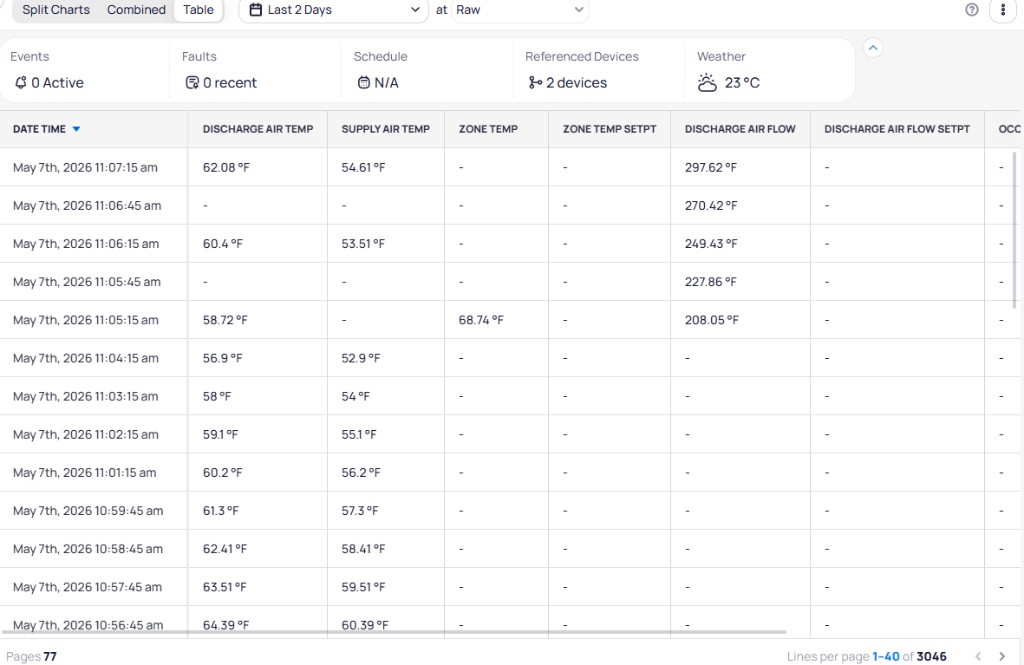Change lines per page 1-40 selector
The height and width of the screenshot is (665, 1024).
[886, 656]
